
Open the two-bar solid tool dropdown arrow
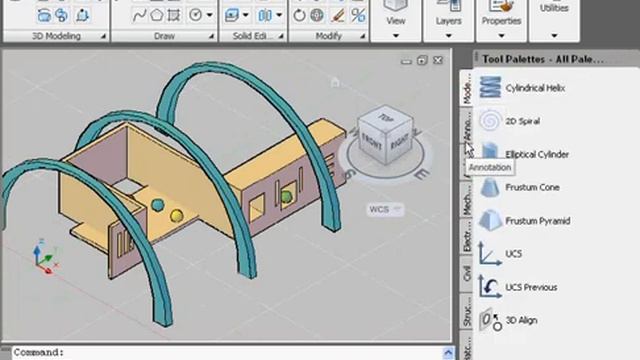click(279, 16)
